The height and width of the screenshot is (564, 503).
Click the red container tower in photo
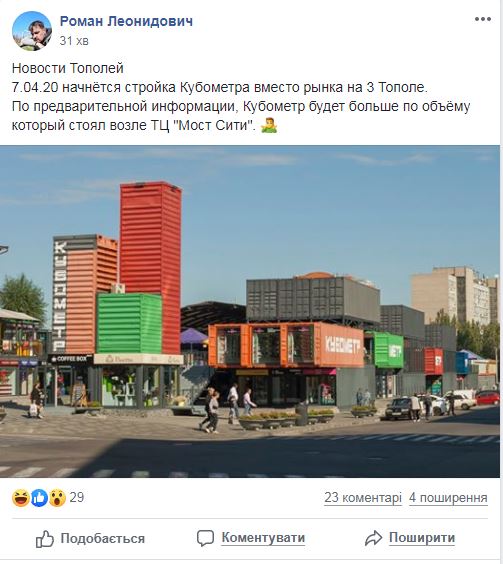pyautogui.click(x=150, y=268)
